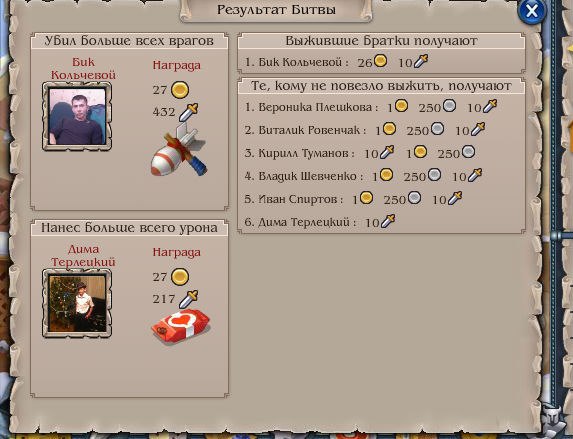Click silver coin in Иван Спиртов row
Screen dimensions: 573x439
point(414,198)
